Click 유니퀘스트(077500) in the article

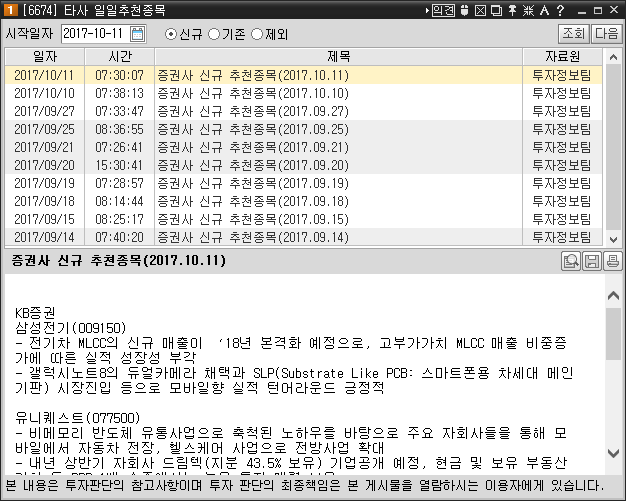(77, 418)
